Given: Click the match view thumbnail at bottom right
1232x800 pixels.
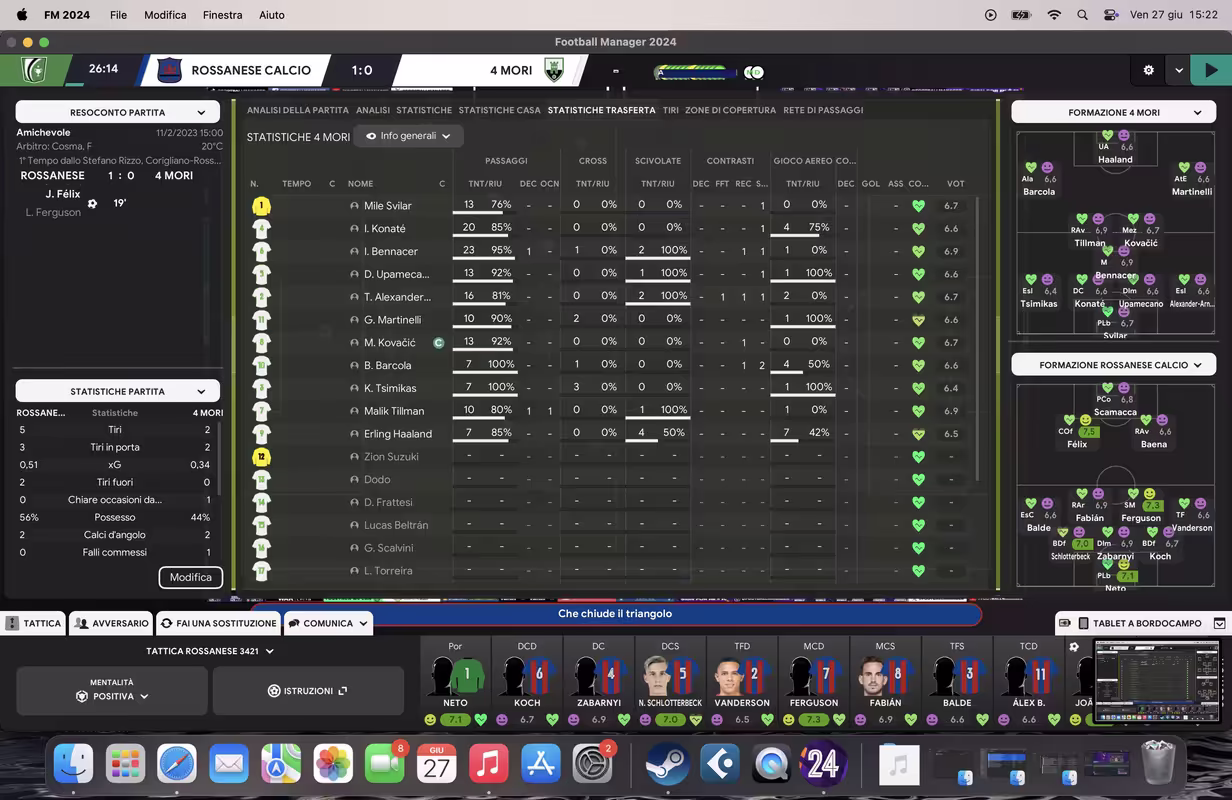Looking at the screenshot, I should (x=1158, y=681).
